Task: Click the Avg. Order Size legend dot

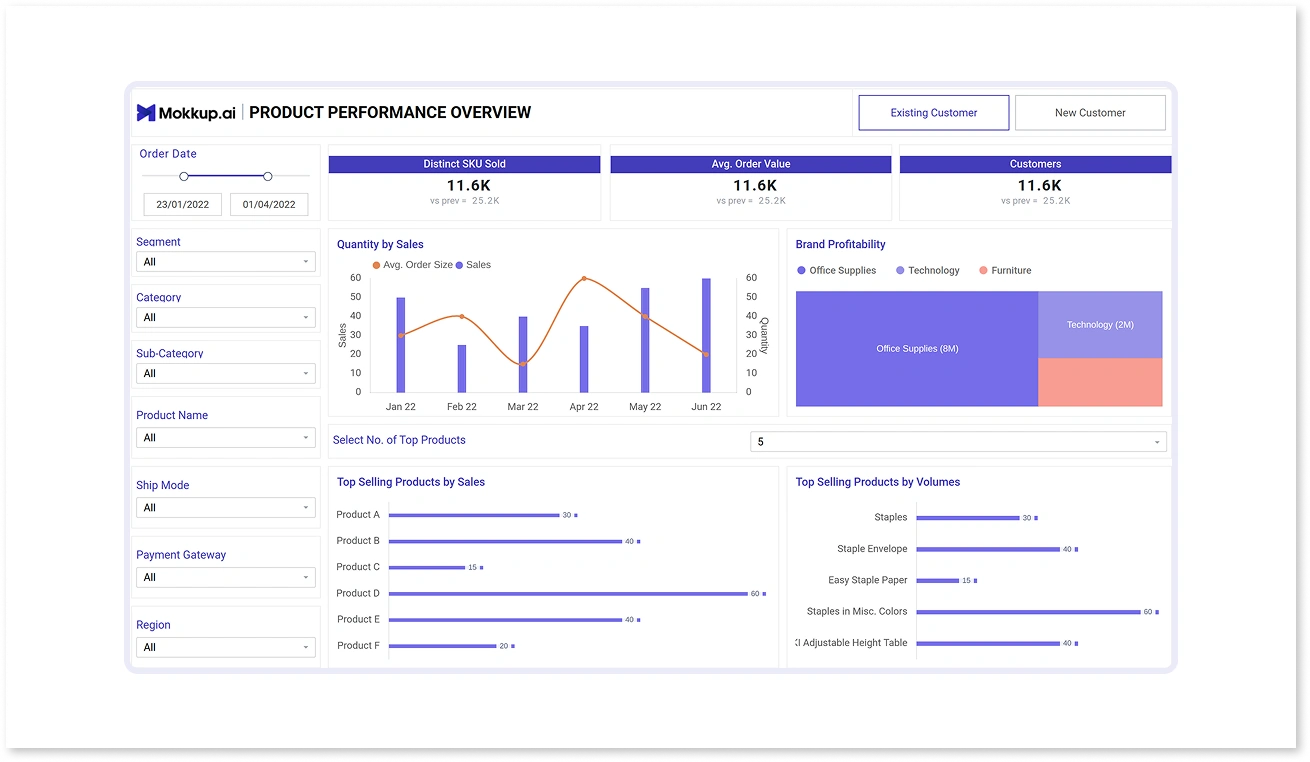Action: pos(376,266)
